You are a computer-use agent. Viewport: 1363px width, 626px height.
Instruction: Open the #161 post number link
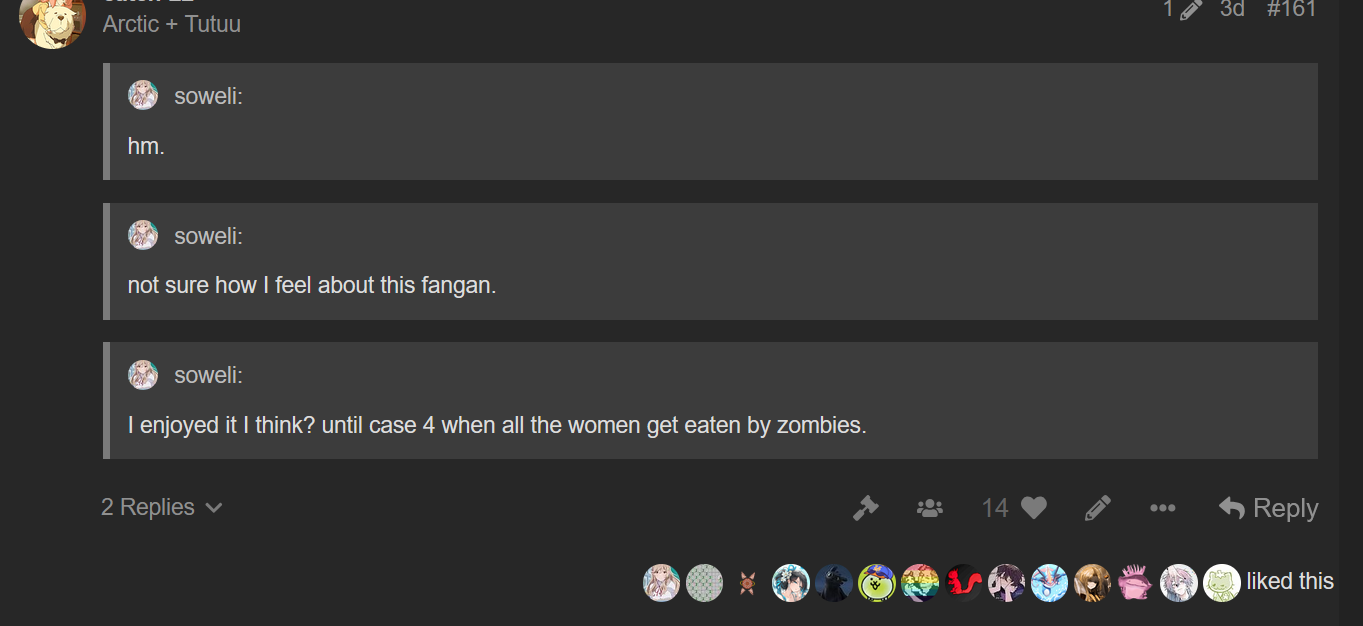pos(1291,9)
